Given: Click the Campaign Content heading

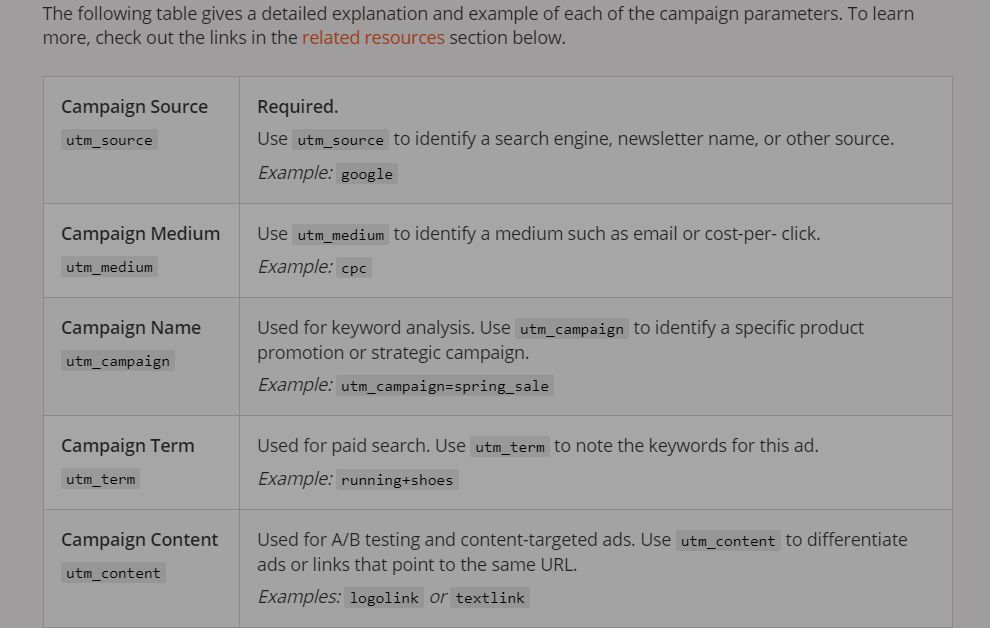Looking at the screenshot, I should [x=140, y=540].
